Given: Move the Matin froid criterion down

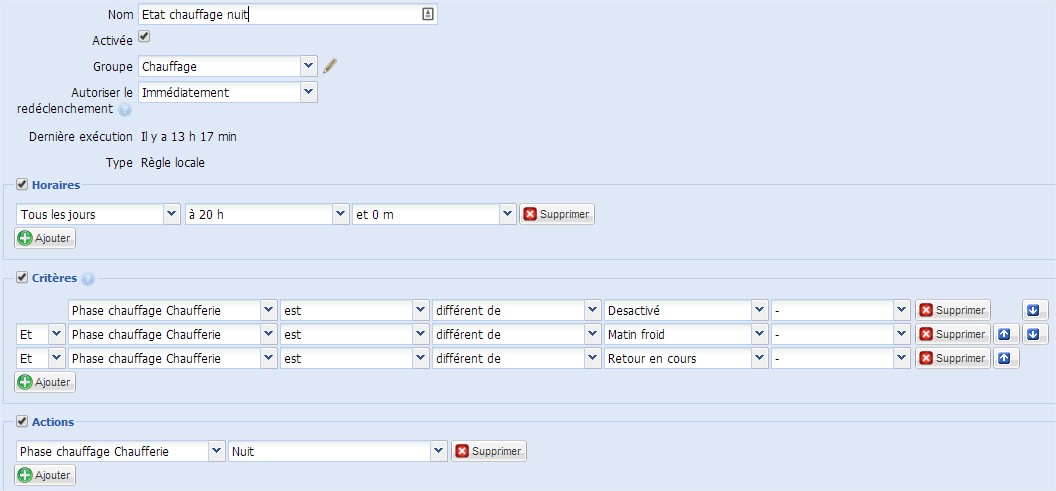Looking at the screenshot, I should [x=1033, y=335].
